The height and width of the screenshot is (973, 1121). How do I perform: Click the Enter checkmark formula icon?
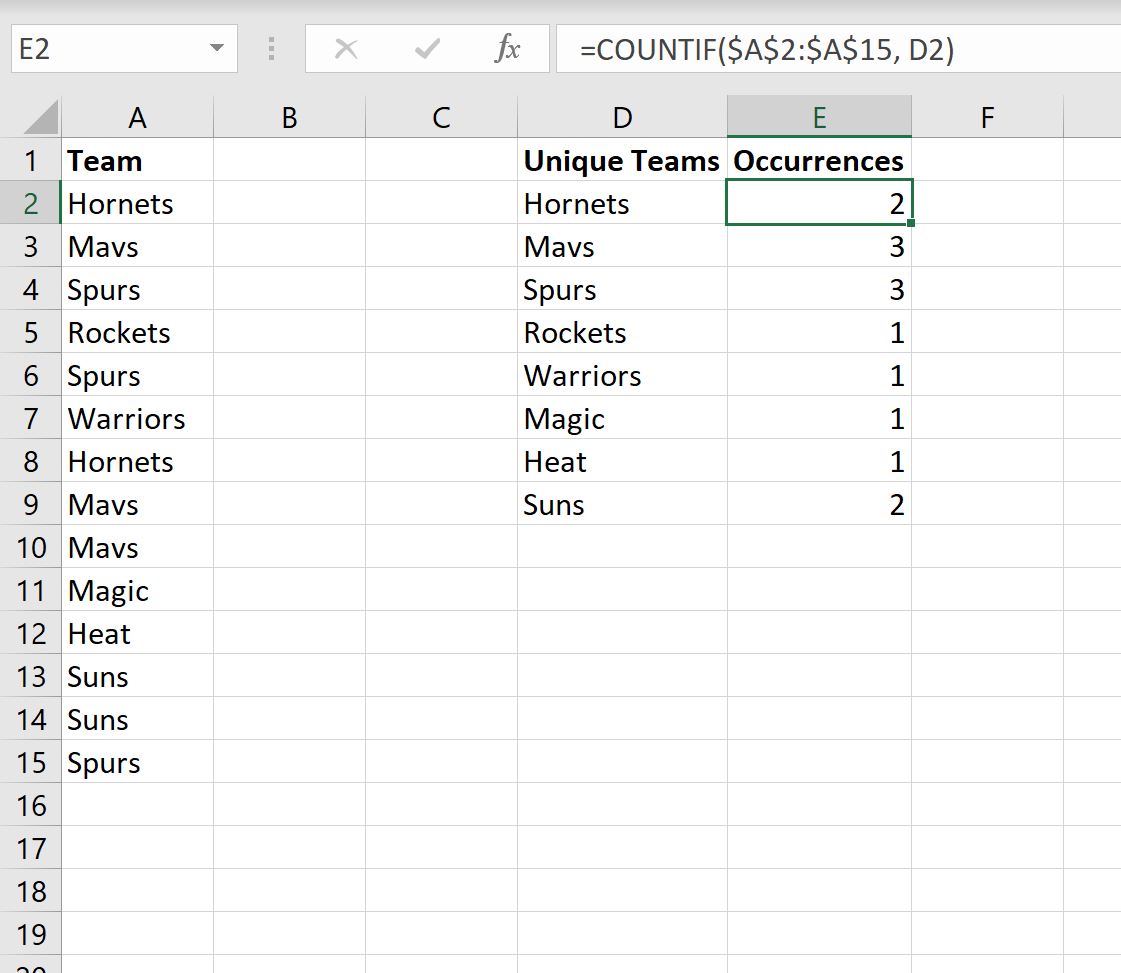pyautogui.click(x=427, y=49)
